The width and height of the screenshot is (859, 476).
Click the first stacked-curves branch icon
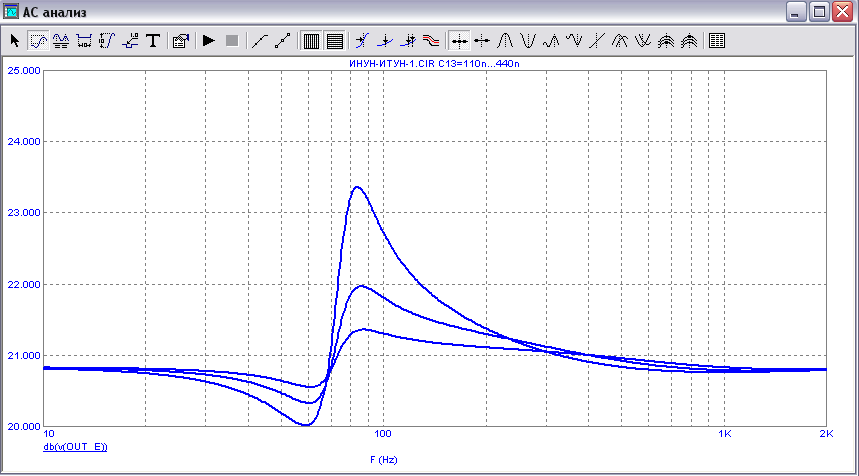[x=666, y=41]
